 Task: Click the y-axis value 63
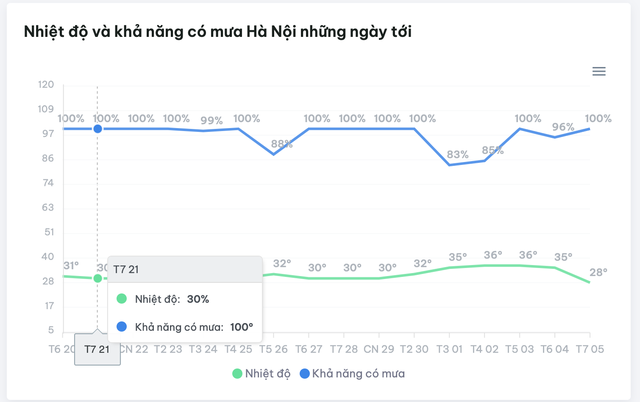pos(48,208)
